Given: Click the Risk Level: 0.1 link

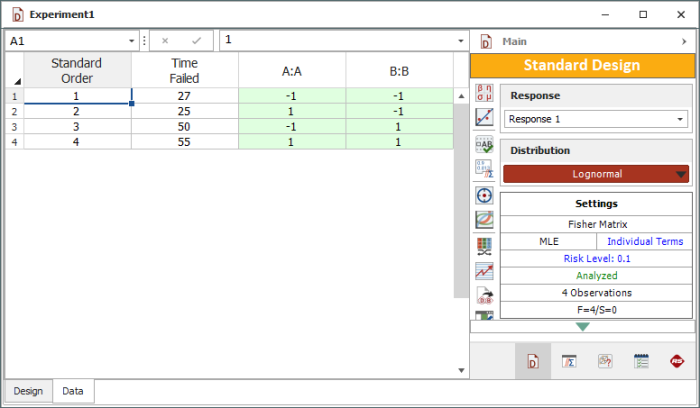Looking at the screenshot, I should click(x=596, y=258).
